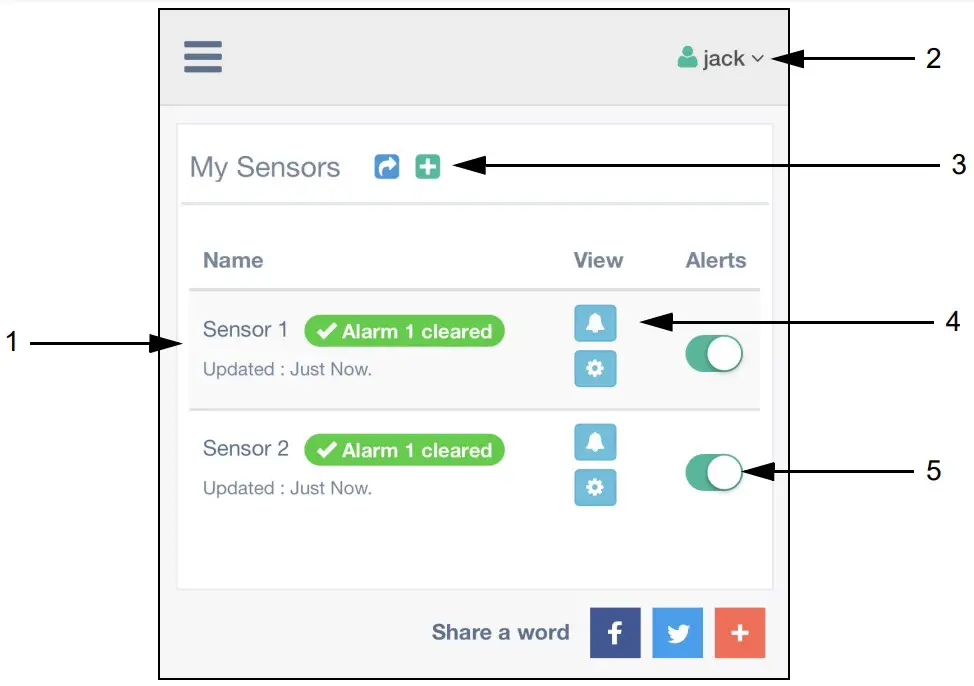Click the green add sensor plus icon
Image resolution: width=974 pixels, height=686 pixels.
tap(428, 167)
